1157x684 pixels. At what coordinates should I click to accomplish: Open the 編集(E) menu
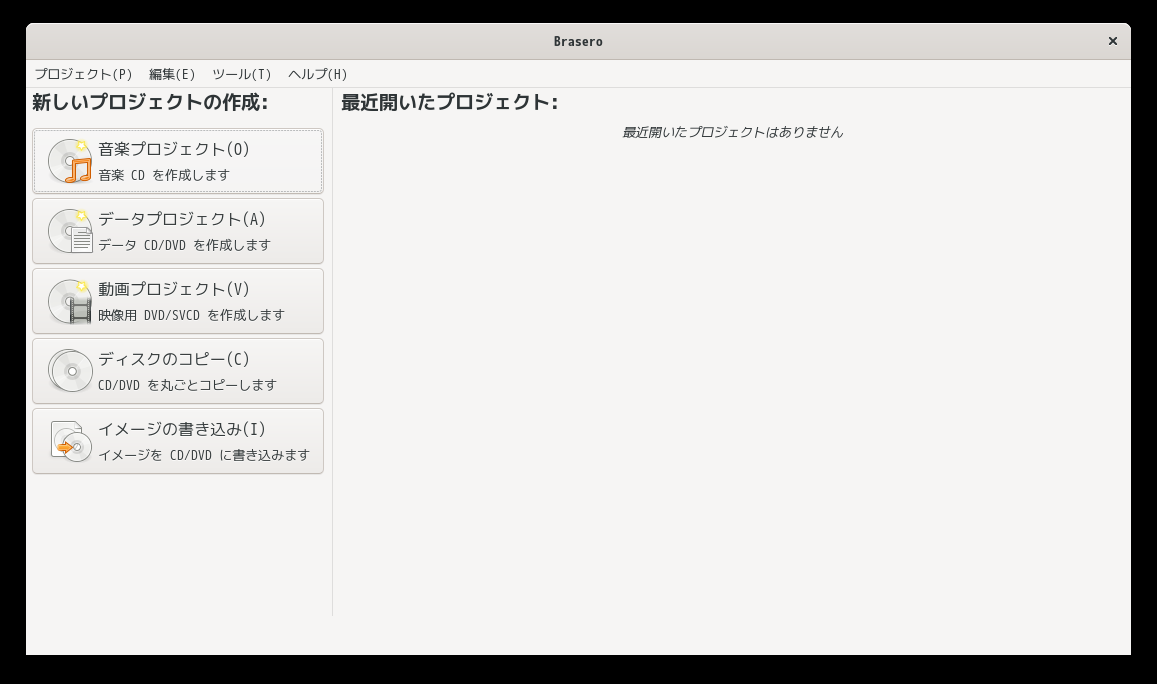tap(172, 74)
